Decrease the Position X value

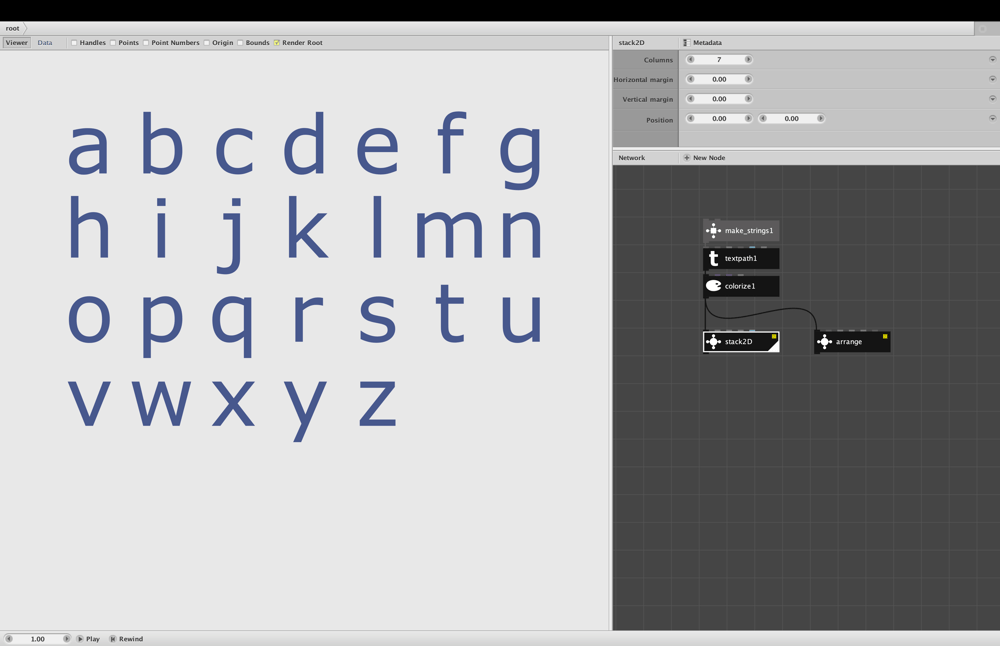(690, 119)
